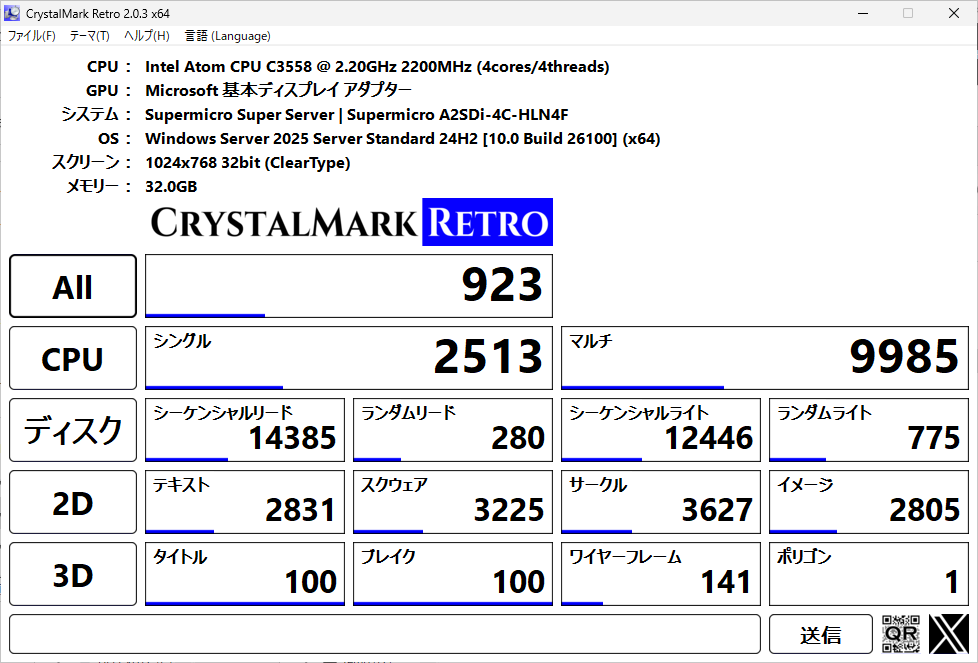Viewport: 978px width, 663px height.
Task: Click the CrystalMark Retro logo banner
Action: pos(351,222)
